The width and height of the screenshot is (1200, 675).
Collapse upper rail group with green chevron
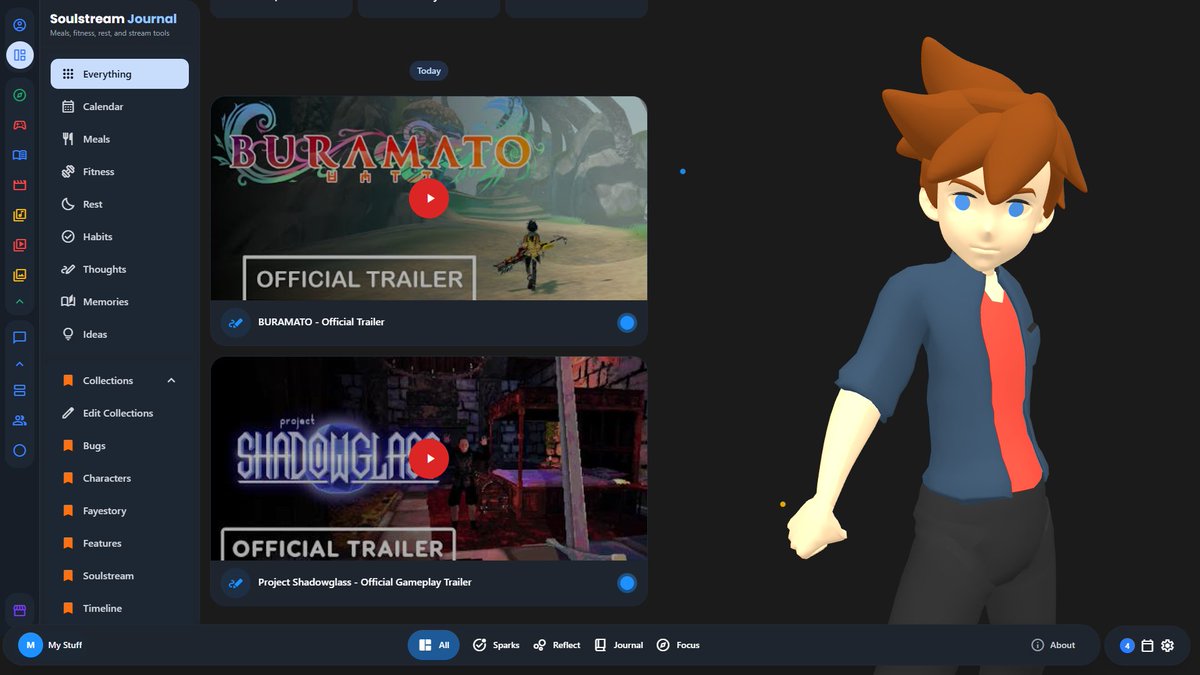tap(19, 302)
